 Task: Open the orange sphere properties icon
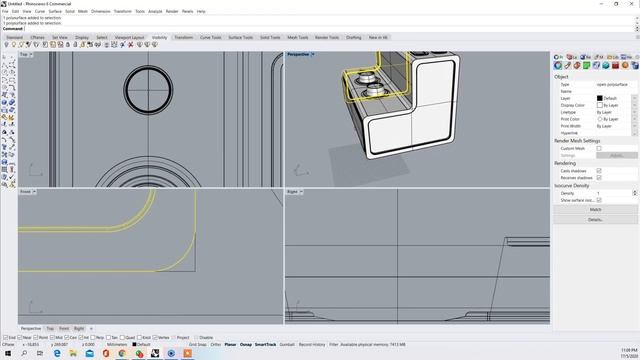[625, 65]
